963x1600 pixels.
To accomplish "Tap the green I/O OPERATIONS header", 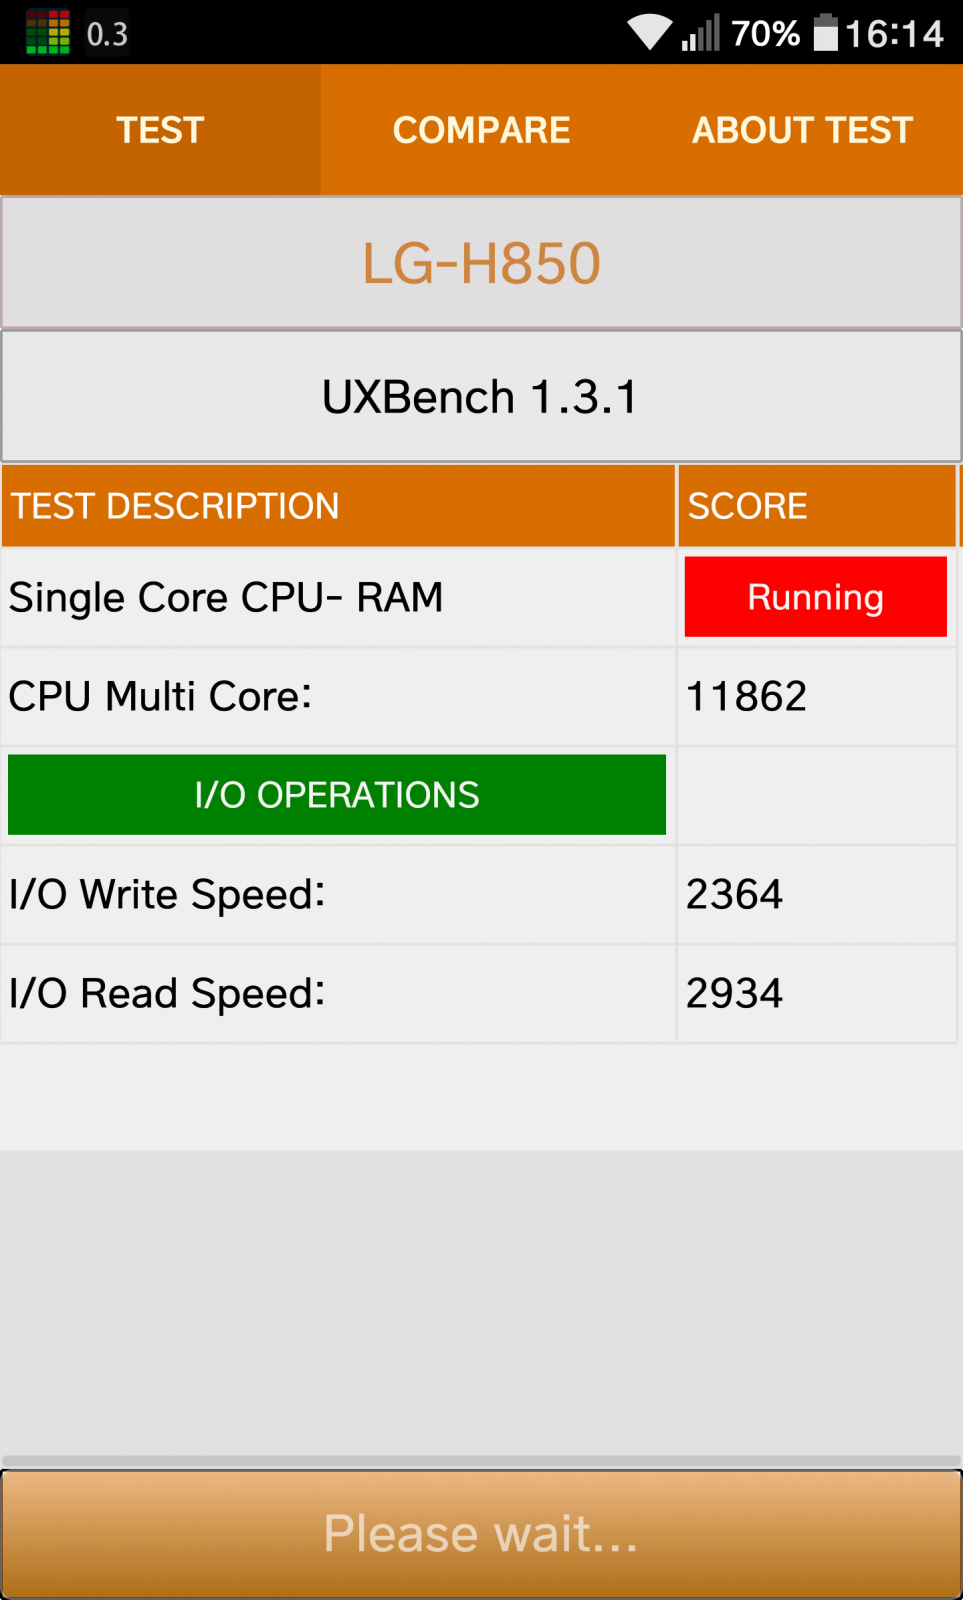I will (x=337, y=795).
